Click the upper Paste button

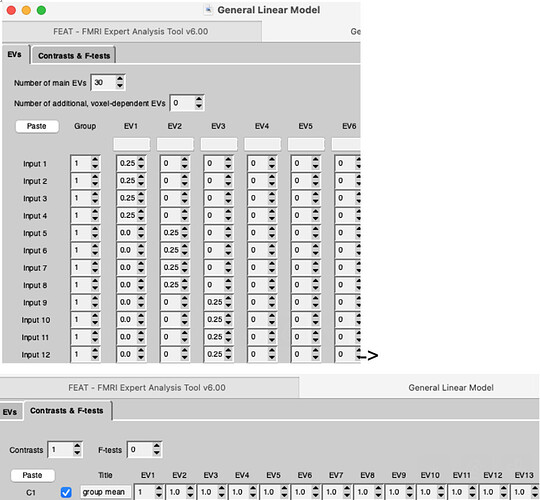[37, 126]
